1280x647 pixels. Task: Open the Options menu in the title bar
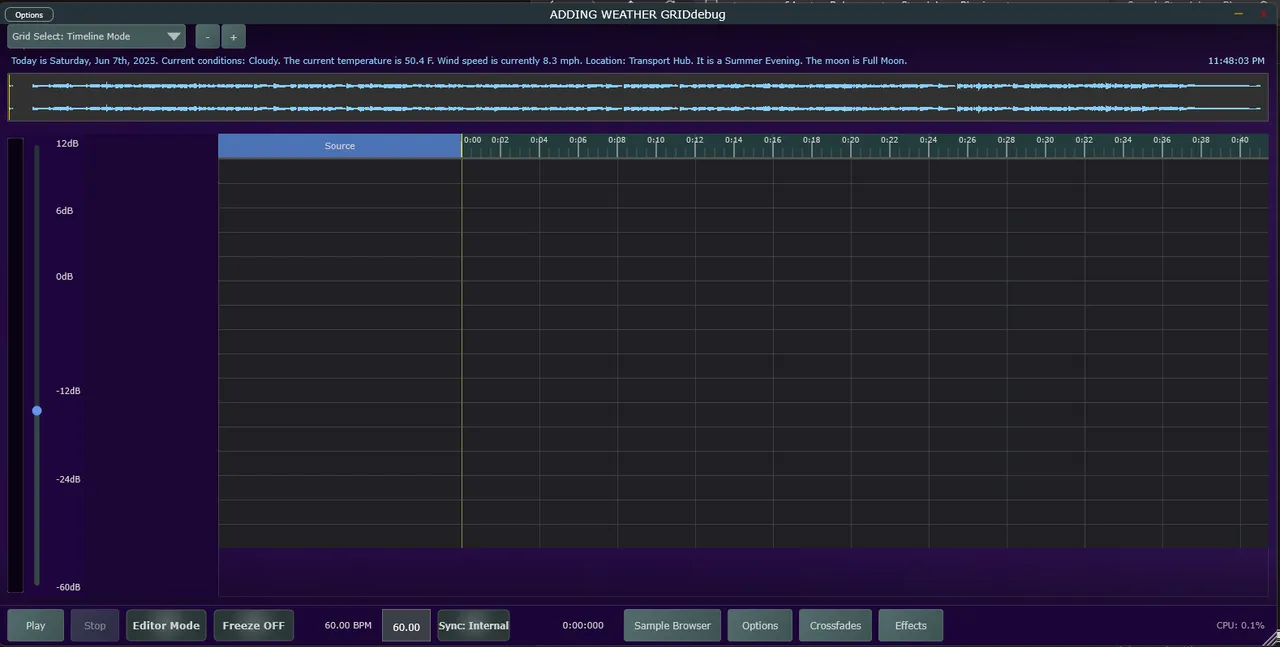pos(29,15)
